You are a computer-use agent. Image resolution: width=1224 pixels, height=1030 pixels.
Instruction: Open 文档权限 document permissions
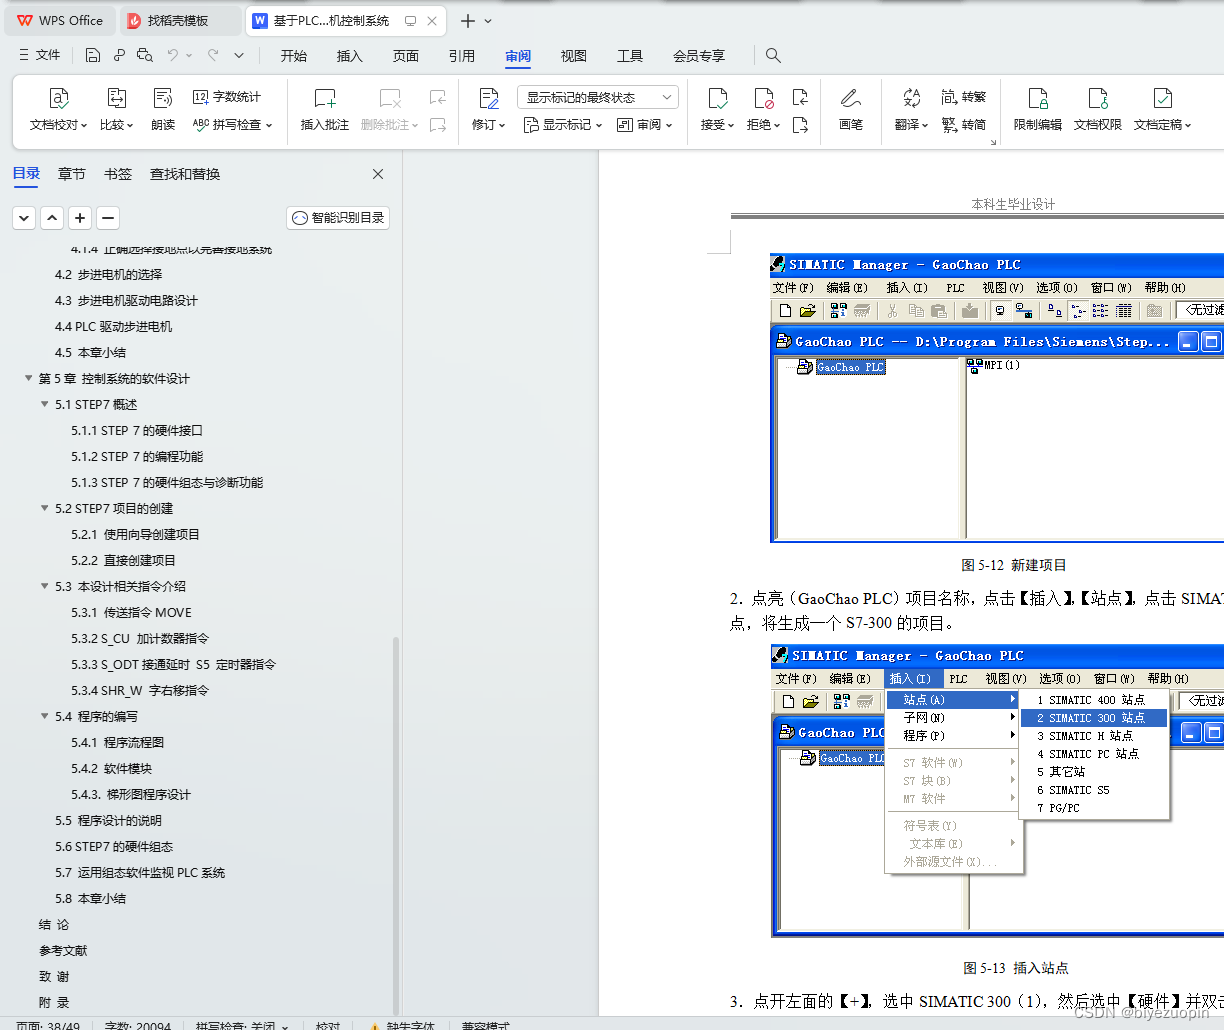[1098, 109]
